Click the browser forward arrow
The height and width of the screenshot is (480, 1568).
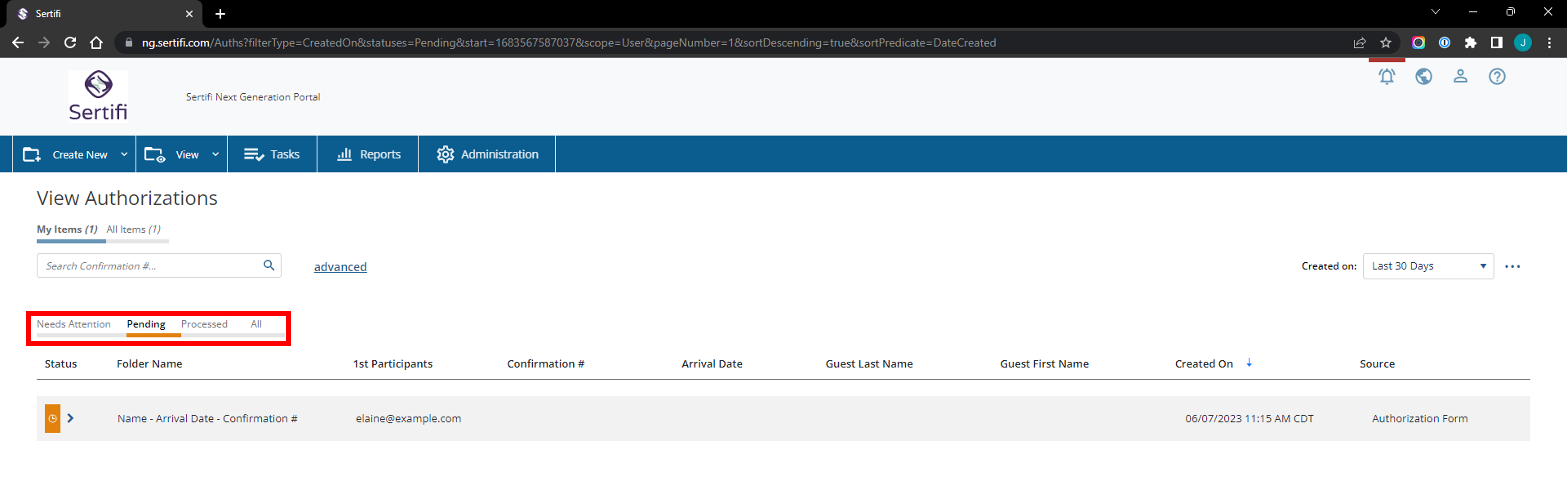click(x=43, y=43)
